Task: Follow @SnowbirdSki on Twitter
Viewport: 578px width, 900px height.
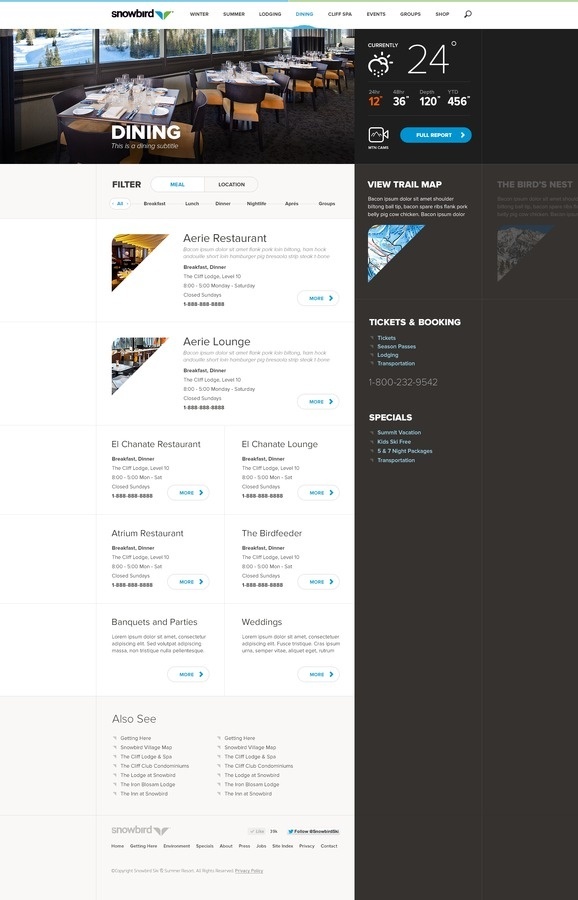Action: coord(313,831)
